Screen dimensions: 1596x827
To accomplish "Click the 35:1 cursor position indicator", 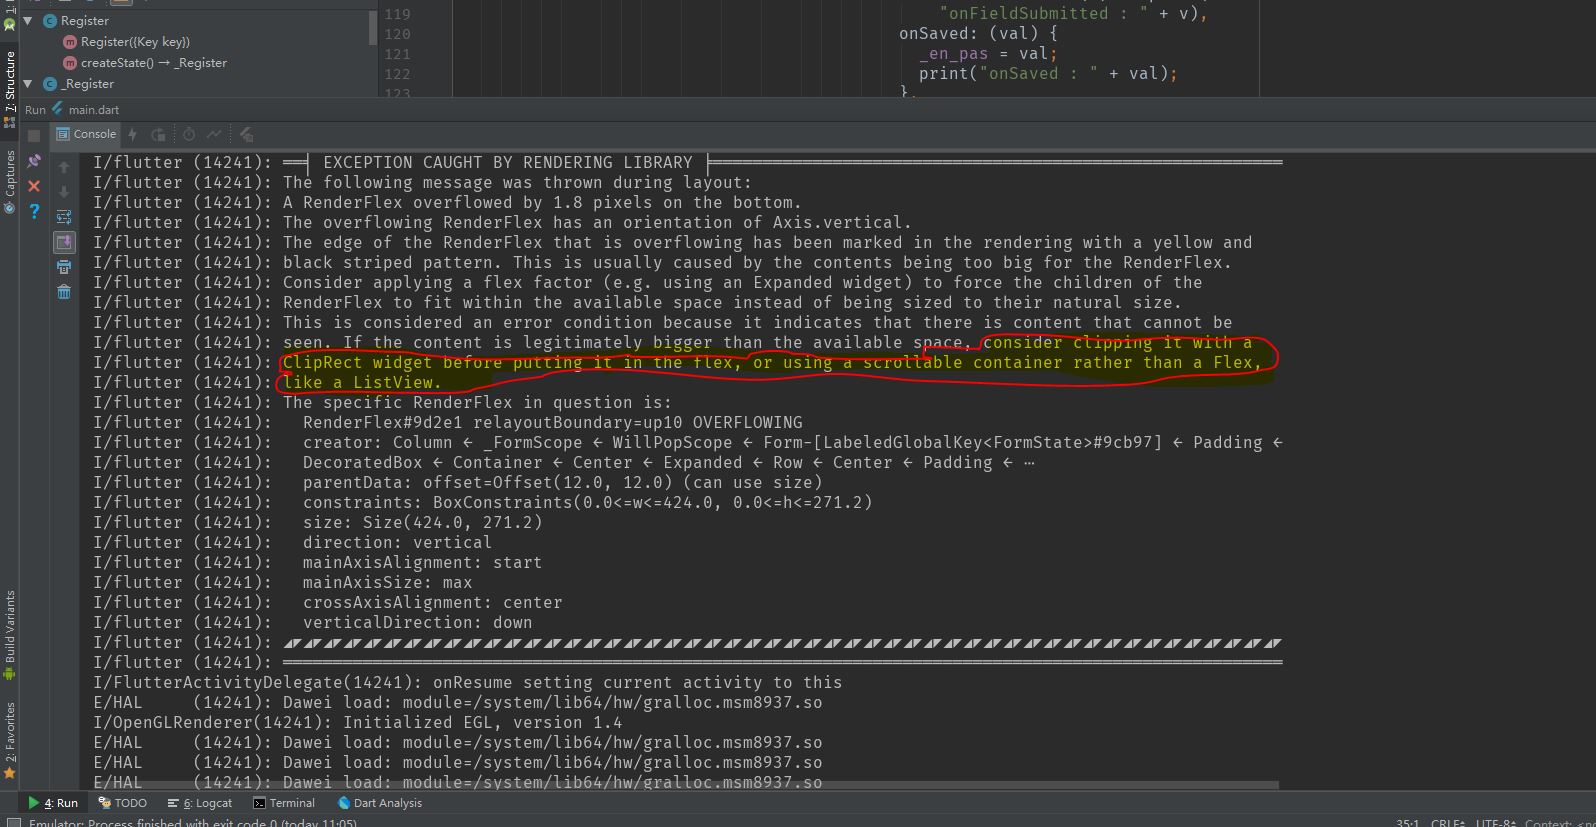I will click(x=1407, y=823).
